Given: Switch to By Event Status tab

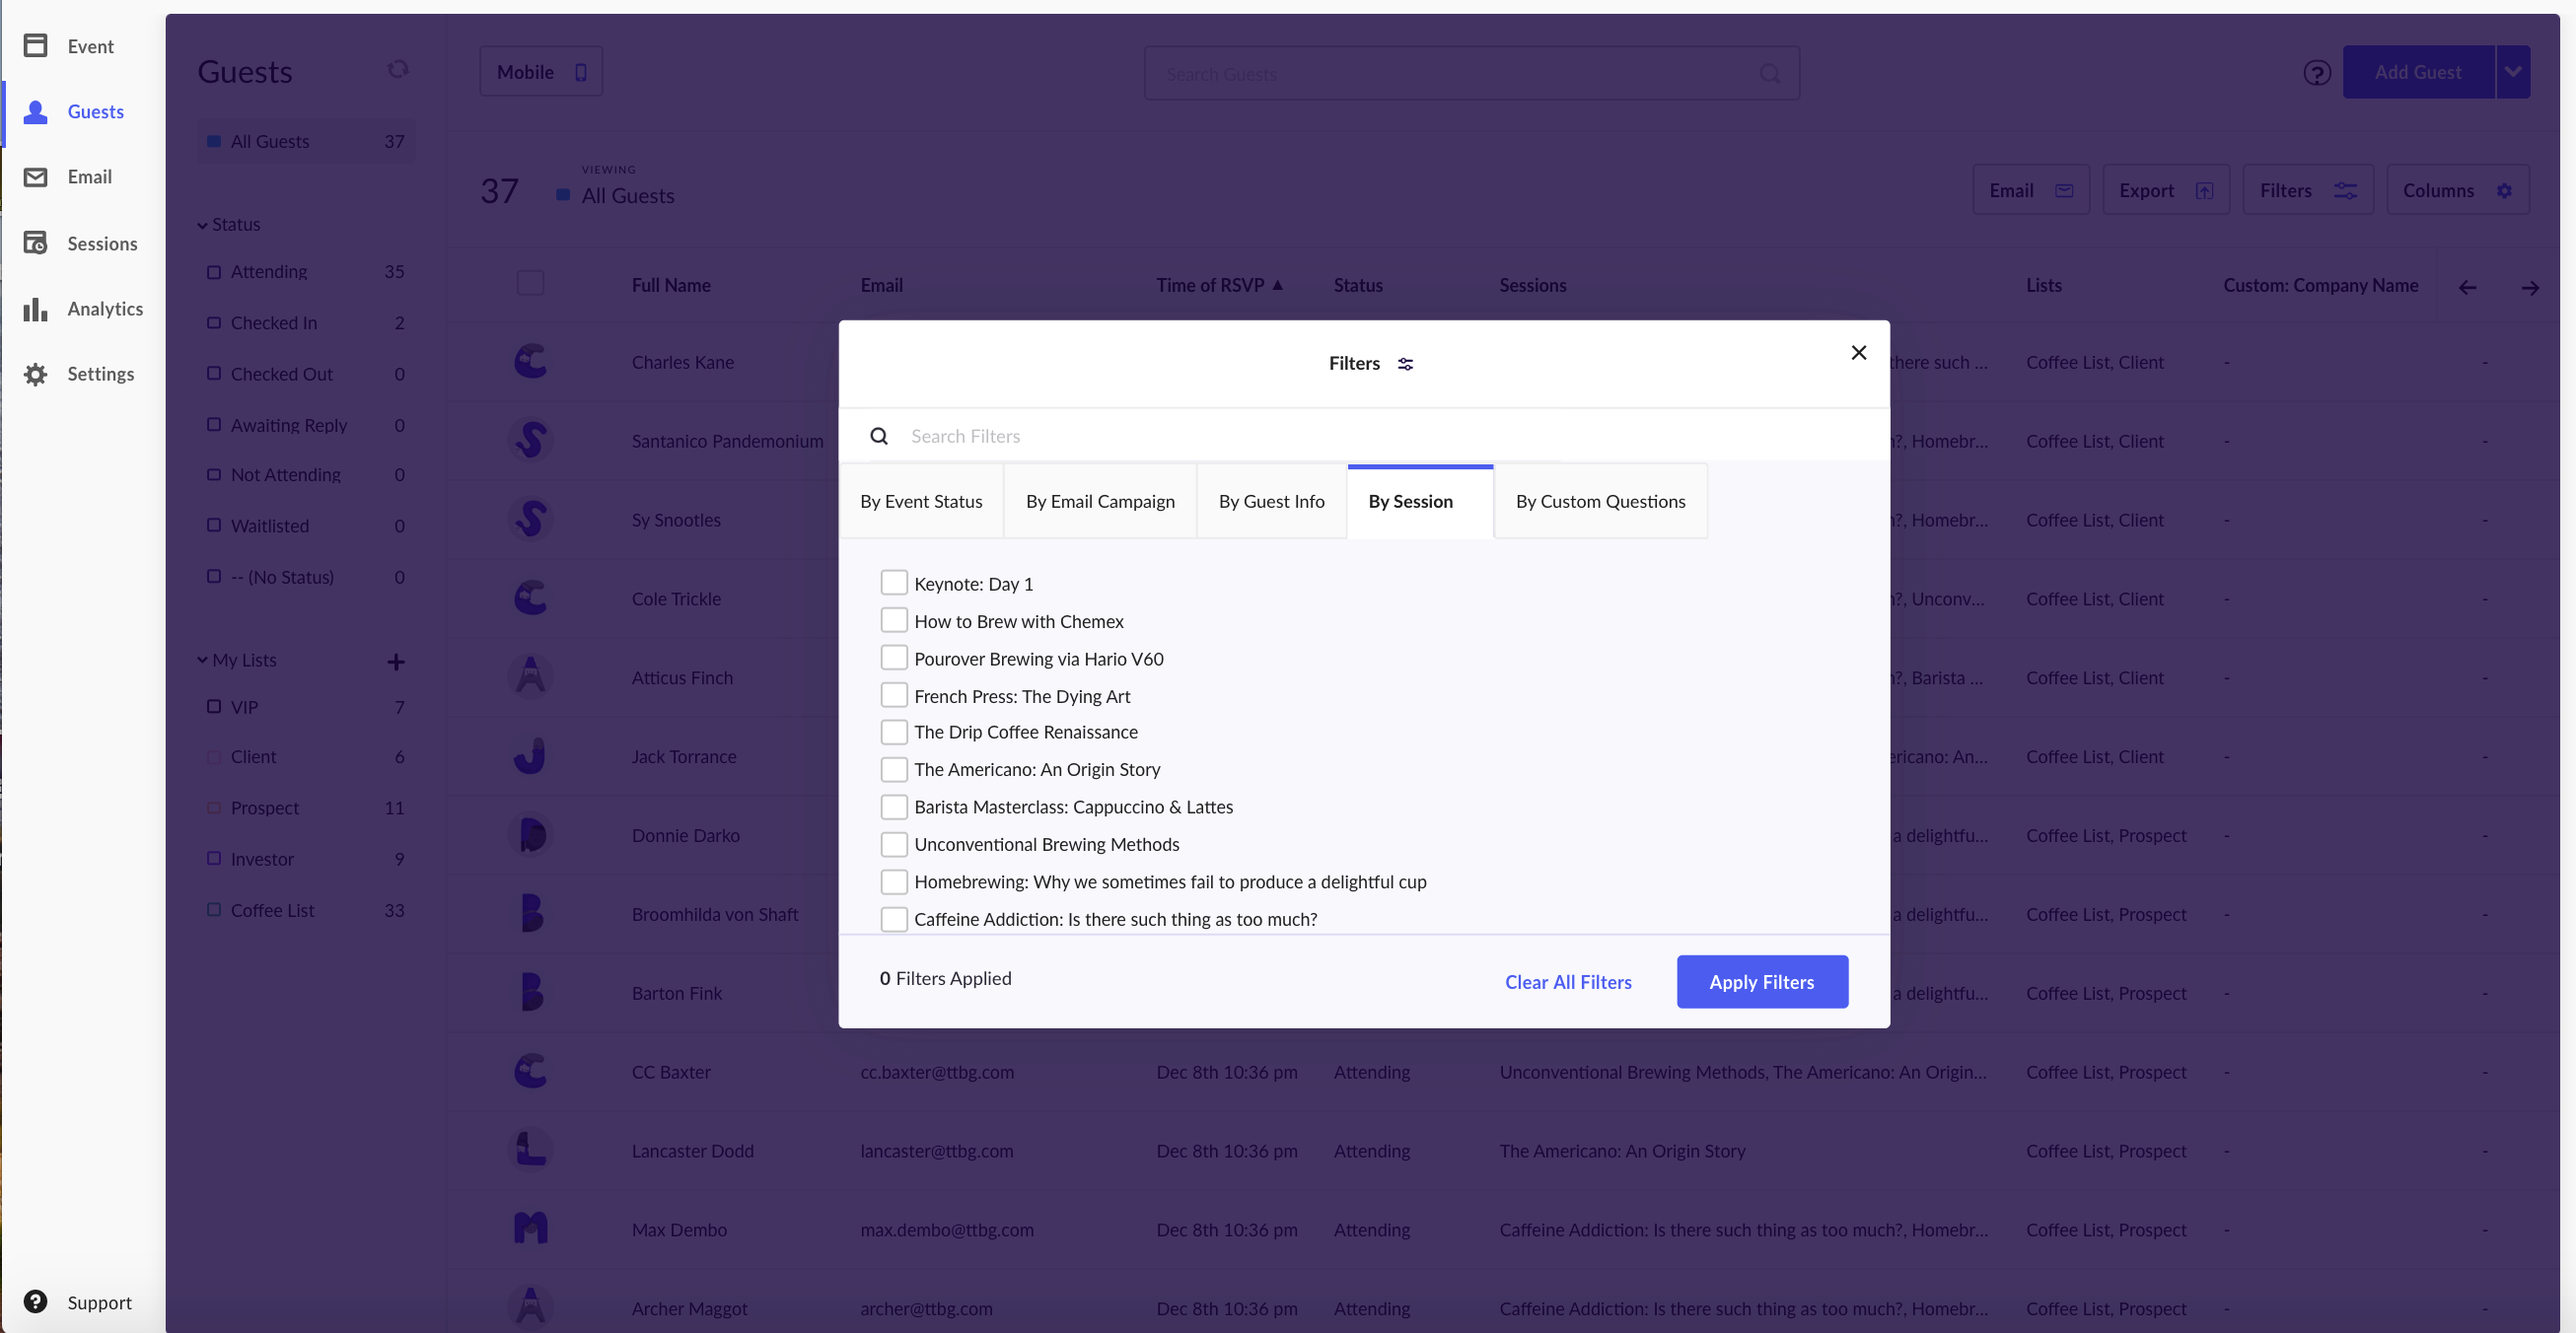Looking at the screenshot, I should pos(921,501).
